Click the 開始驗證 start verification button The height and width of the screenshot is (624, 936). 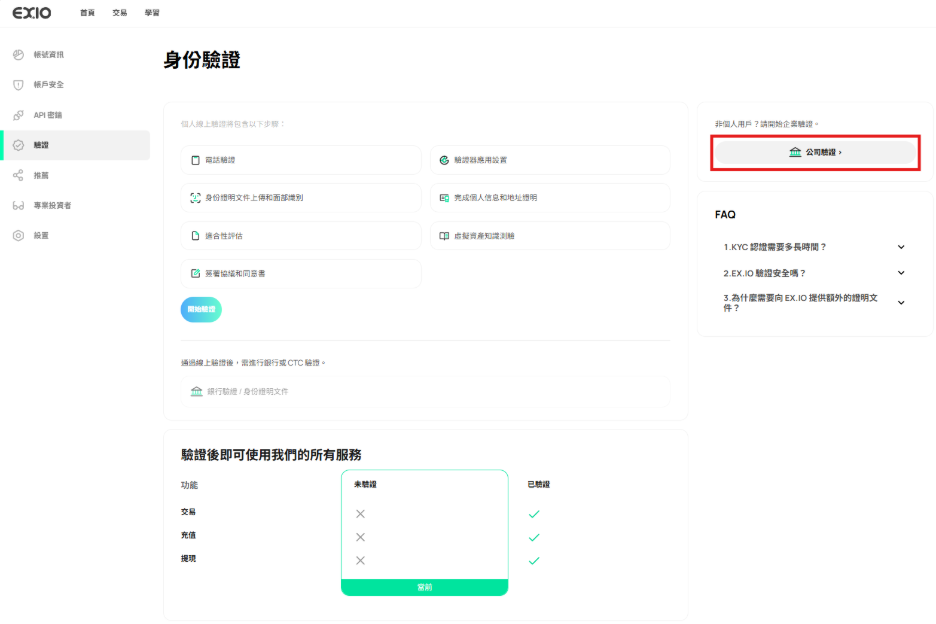[x=201, y=310]
